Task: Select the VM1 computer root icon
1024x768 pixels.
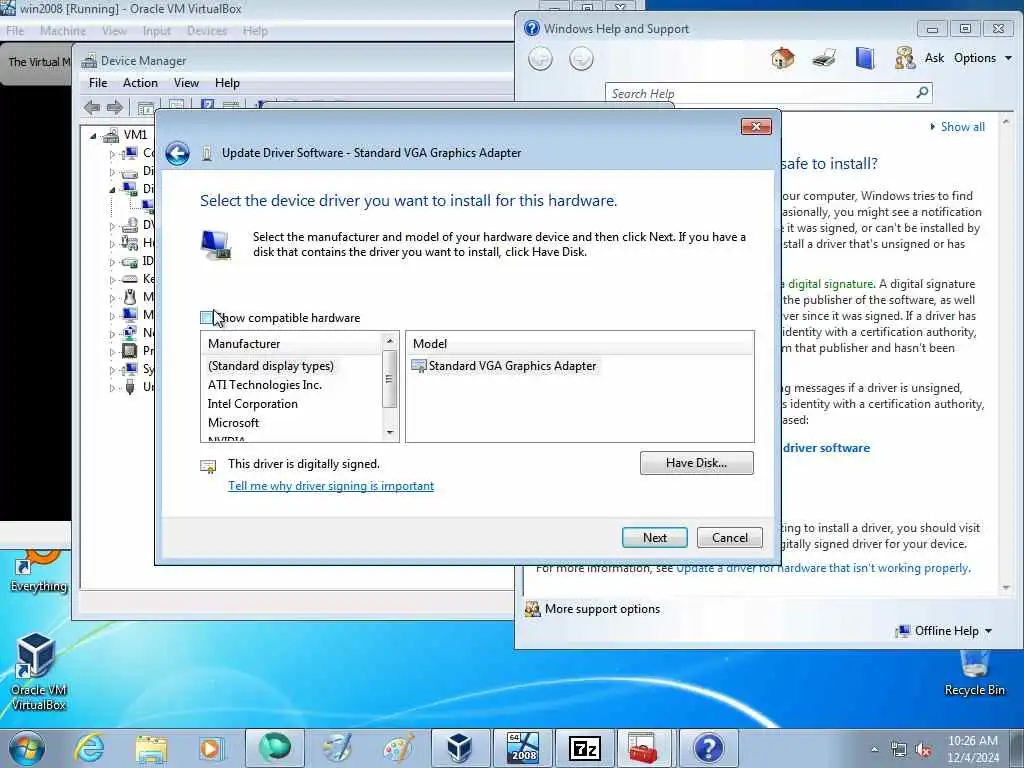Action: tap(111, 135)
